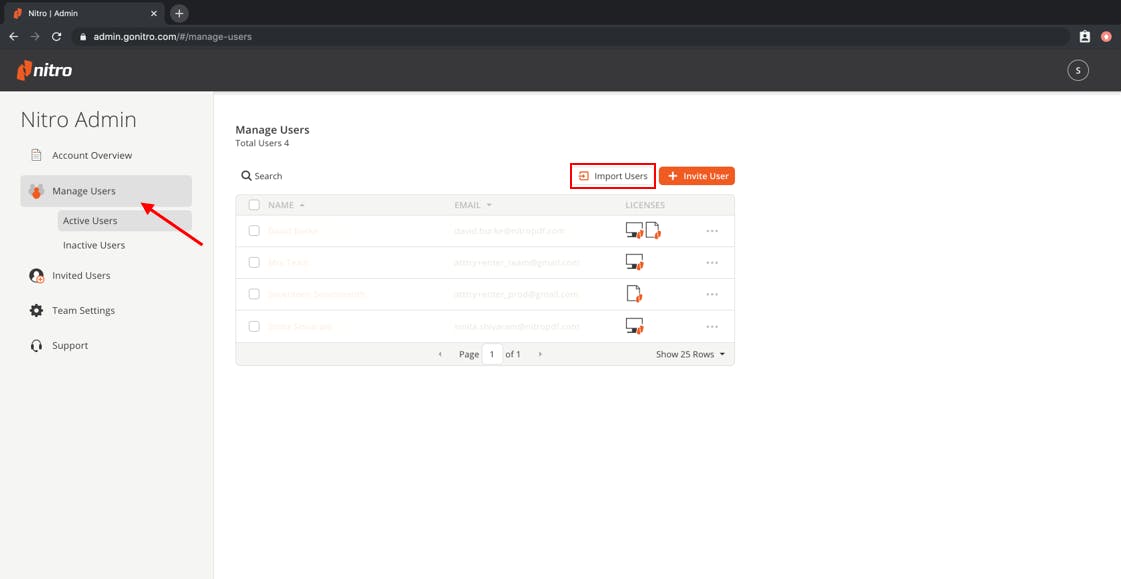1123x579 pixels.
Task: Open the search field via magnifier icon
Action: point(246,175)
